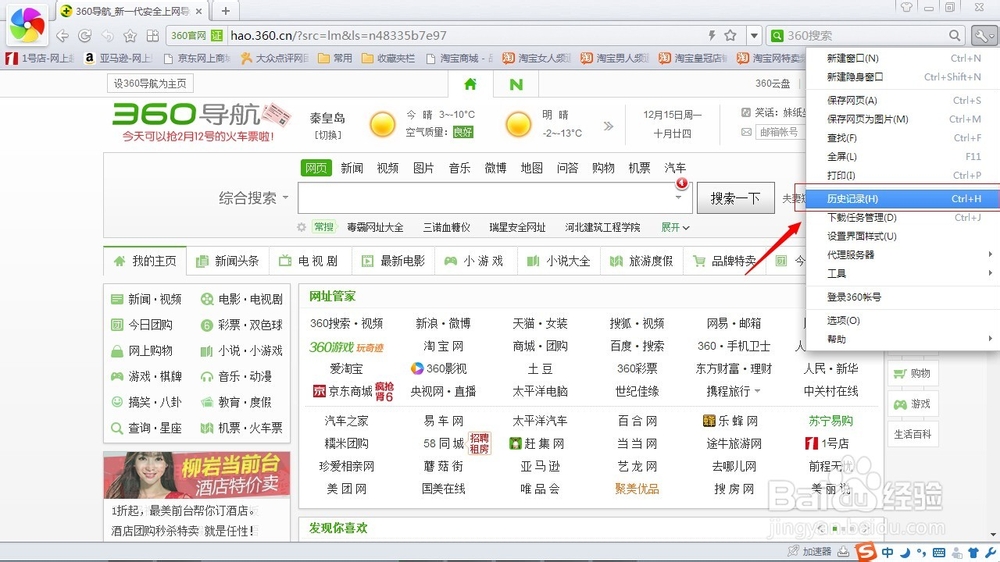Bookmark page with toolbar star icon

[130, 36]
